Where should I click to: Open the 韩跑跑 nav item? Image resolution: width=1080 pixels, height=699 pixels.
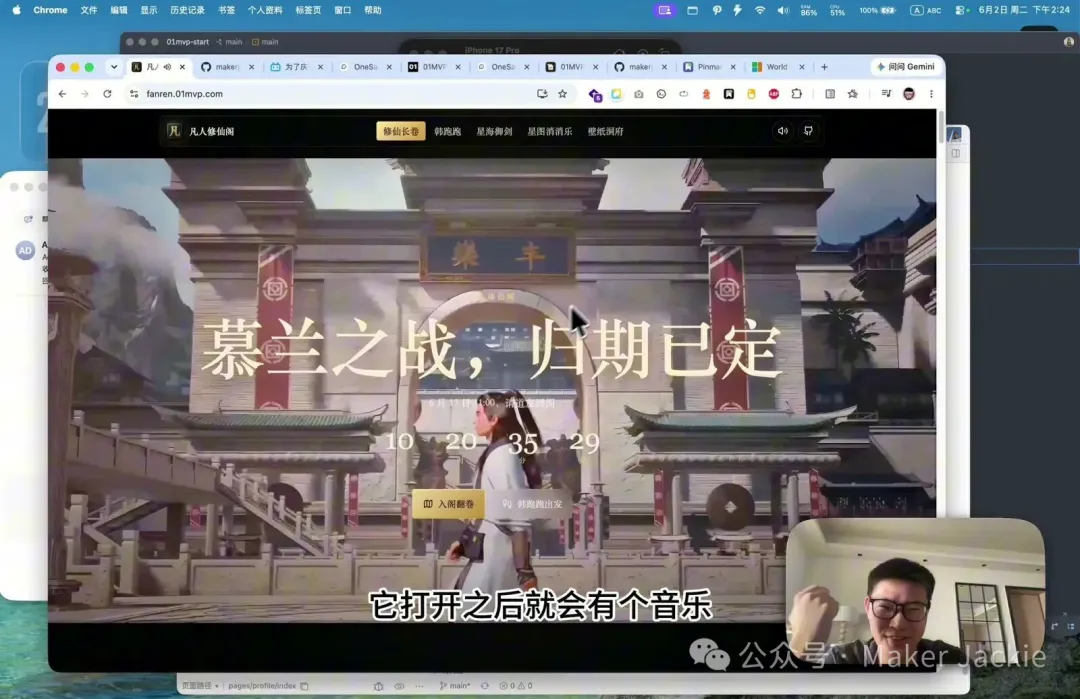[448, 131]
